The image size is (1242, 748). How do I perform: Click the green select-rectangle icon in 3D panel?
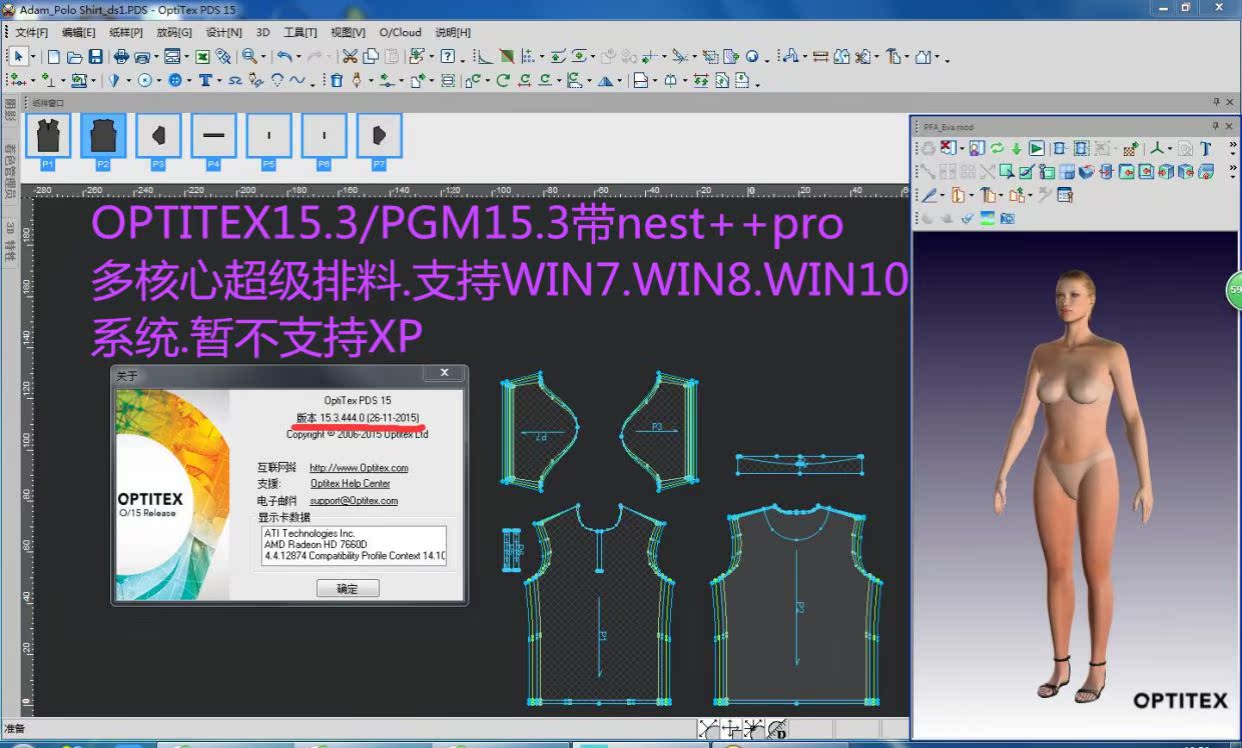1007,172
